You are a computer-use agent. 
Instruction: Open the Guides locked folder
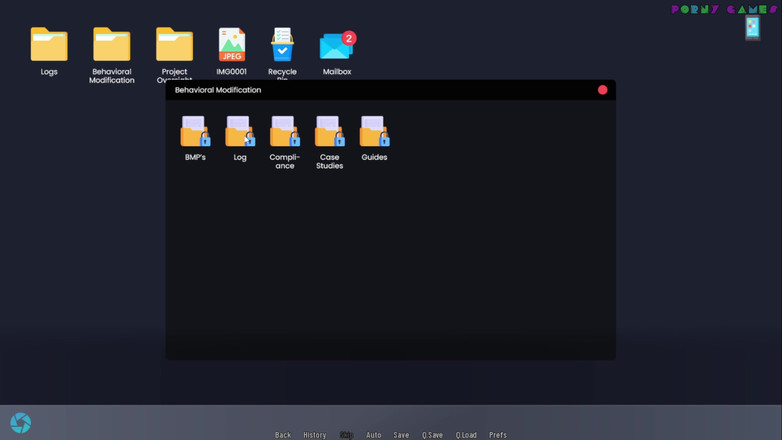click(x=374, y=133)
